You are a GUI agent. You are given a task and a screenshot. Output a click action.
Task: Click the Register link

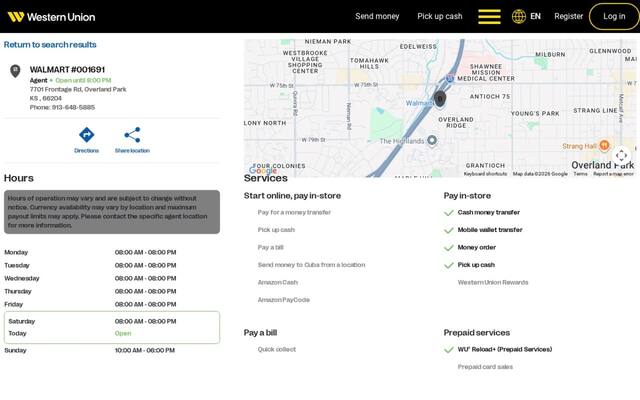(x=569, y=16)
